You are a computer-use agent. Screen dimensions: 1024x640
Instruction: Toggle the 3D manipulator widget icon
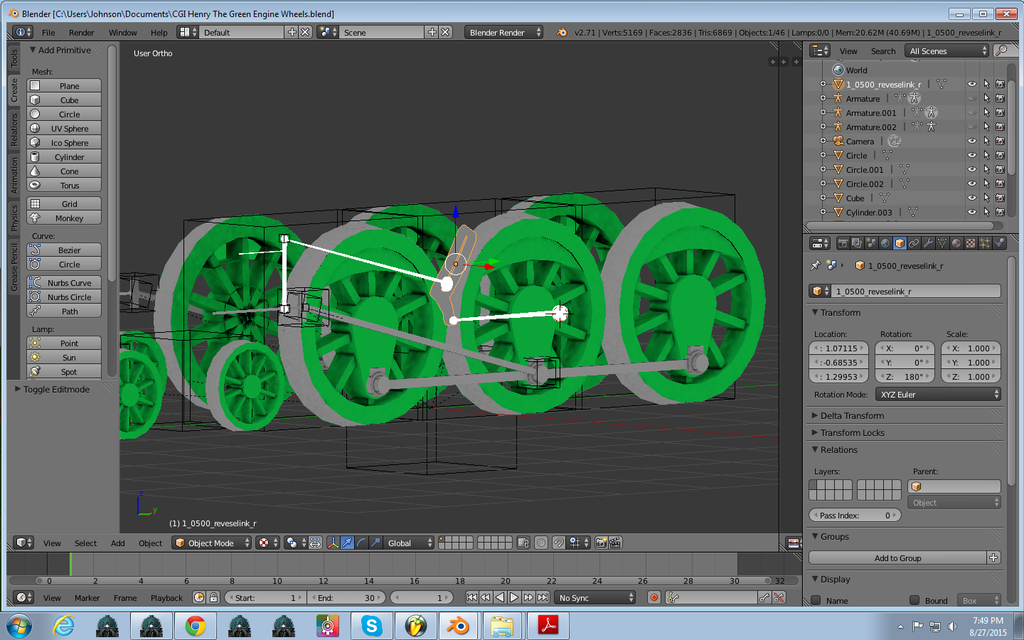[333, 543]
